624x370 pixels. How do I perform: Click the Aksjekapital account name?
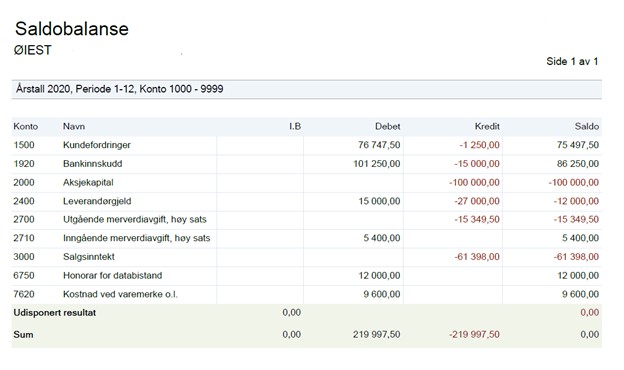88,182
